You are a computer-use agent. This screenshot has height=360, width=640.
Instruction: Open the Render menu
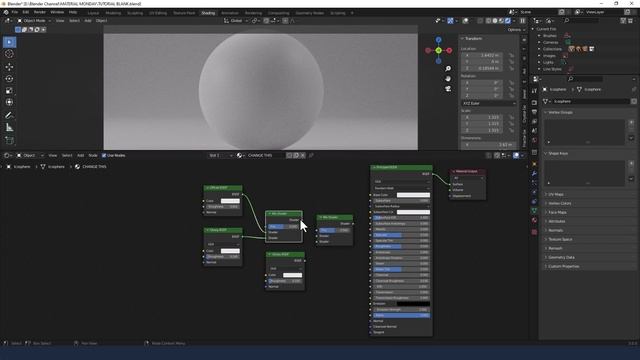[x=40, y=12]
